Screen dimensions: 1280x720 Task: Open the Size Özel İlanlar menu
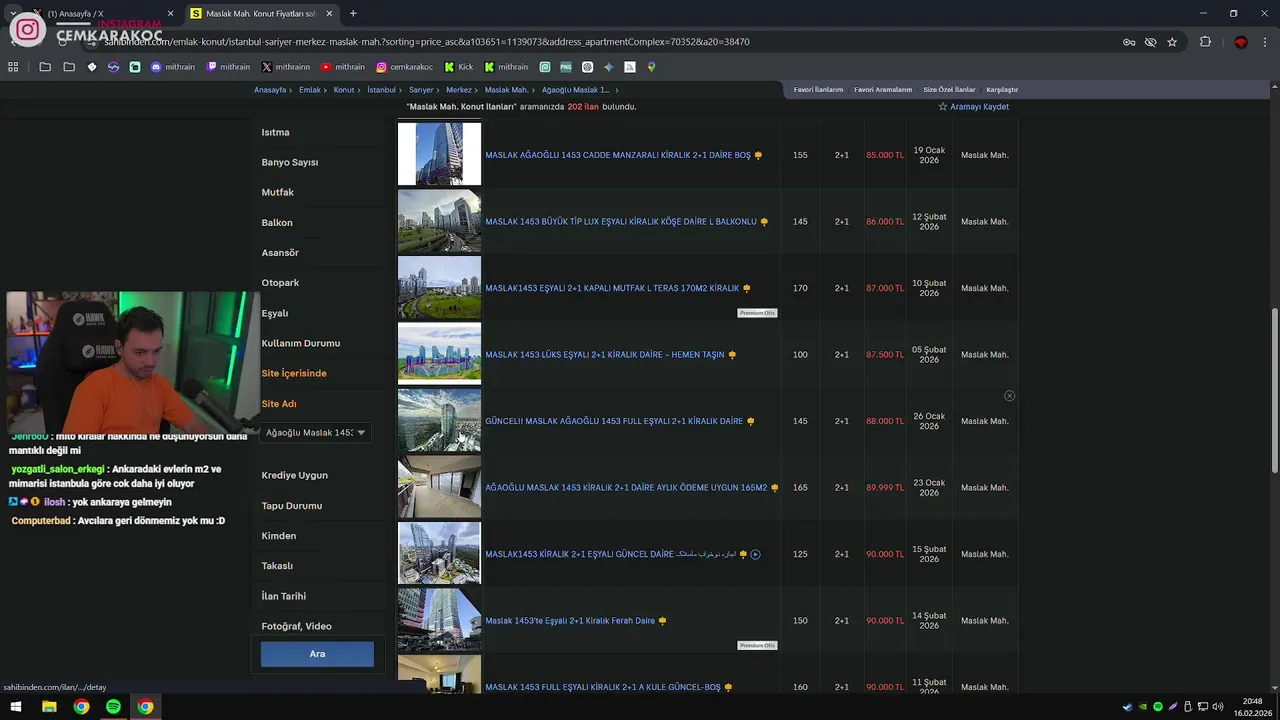949,90
